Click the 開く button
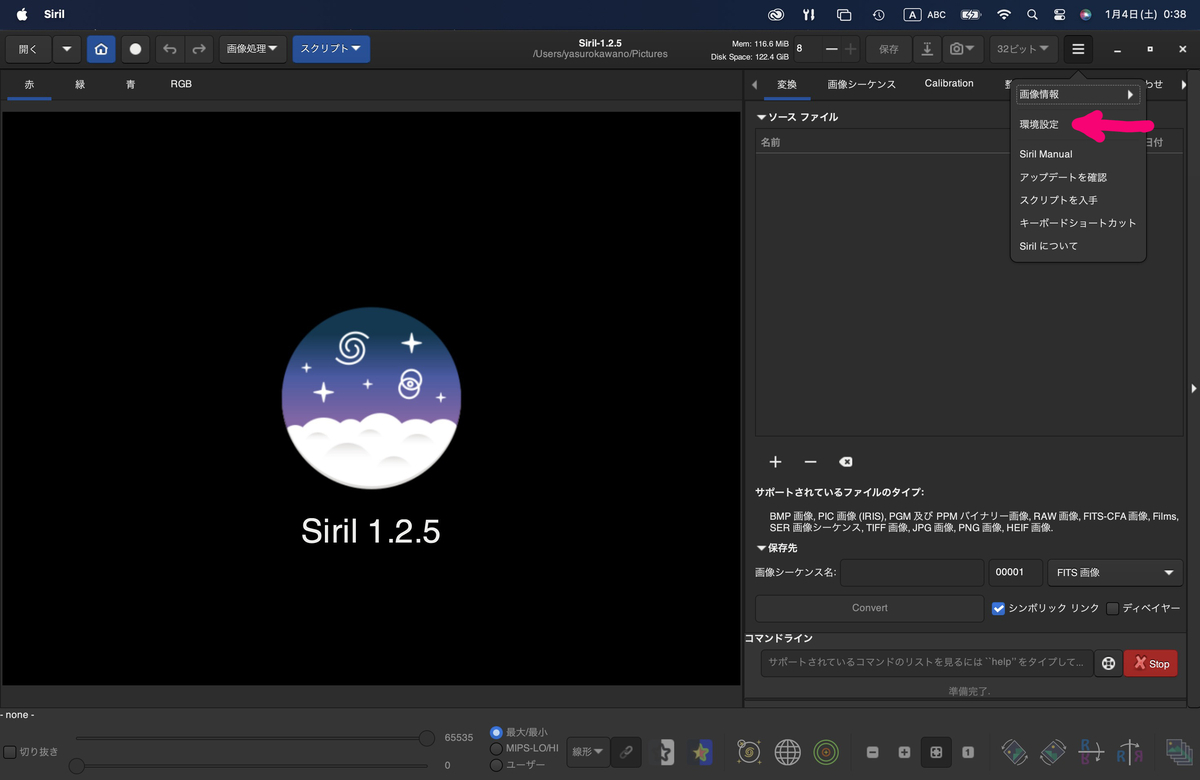Screen dimensions: 1200x780 [x=28, y=49]
